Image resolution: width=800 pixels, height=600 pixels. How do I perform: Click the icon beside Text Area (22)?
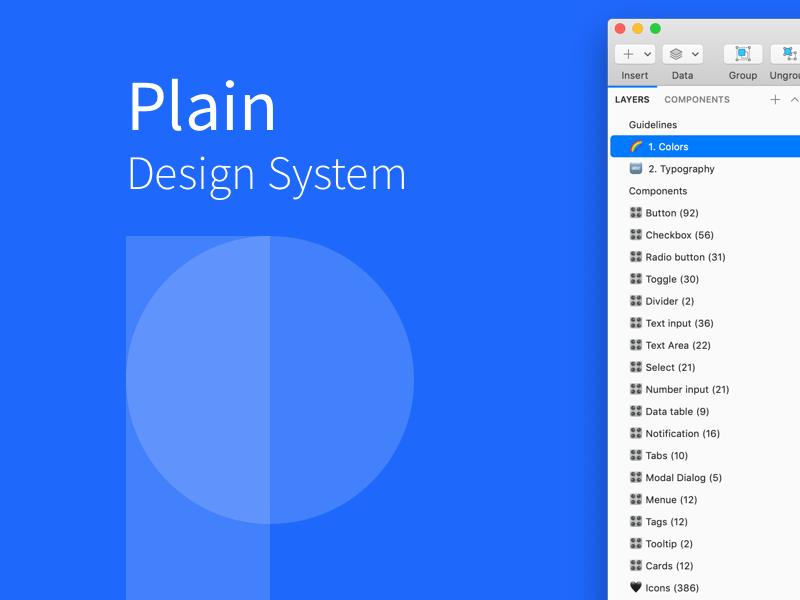pos(636,345)
